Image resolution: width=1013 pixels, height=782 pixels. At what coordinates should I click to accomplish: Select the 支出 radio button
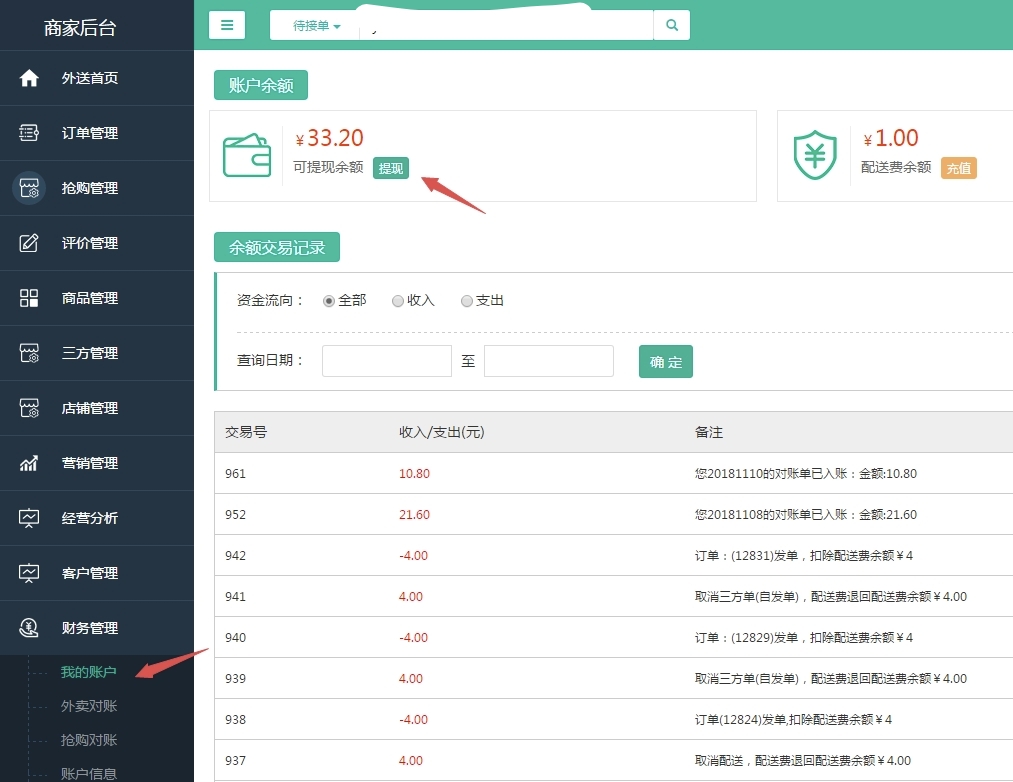[x=467, y=301]
